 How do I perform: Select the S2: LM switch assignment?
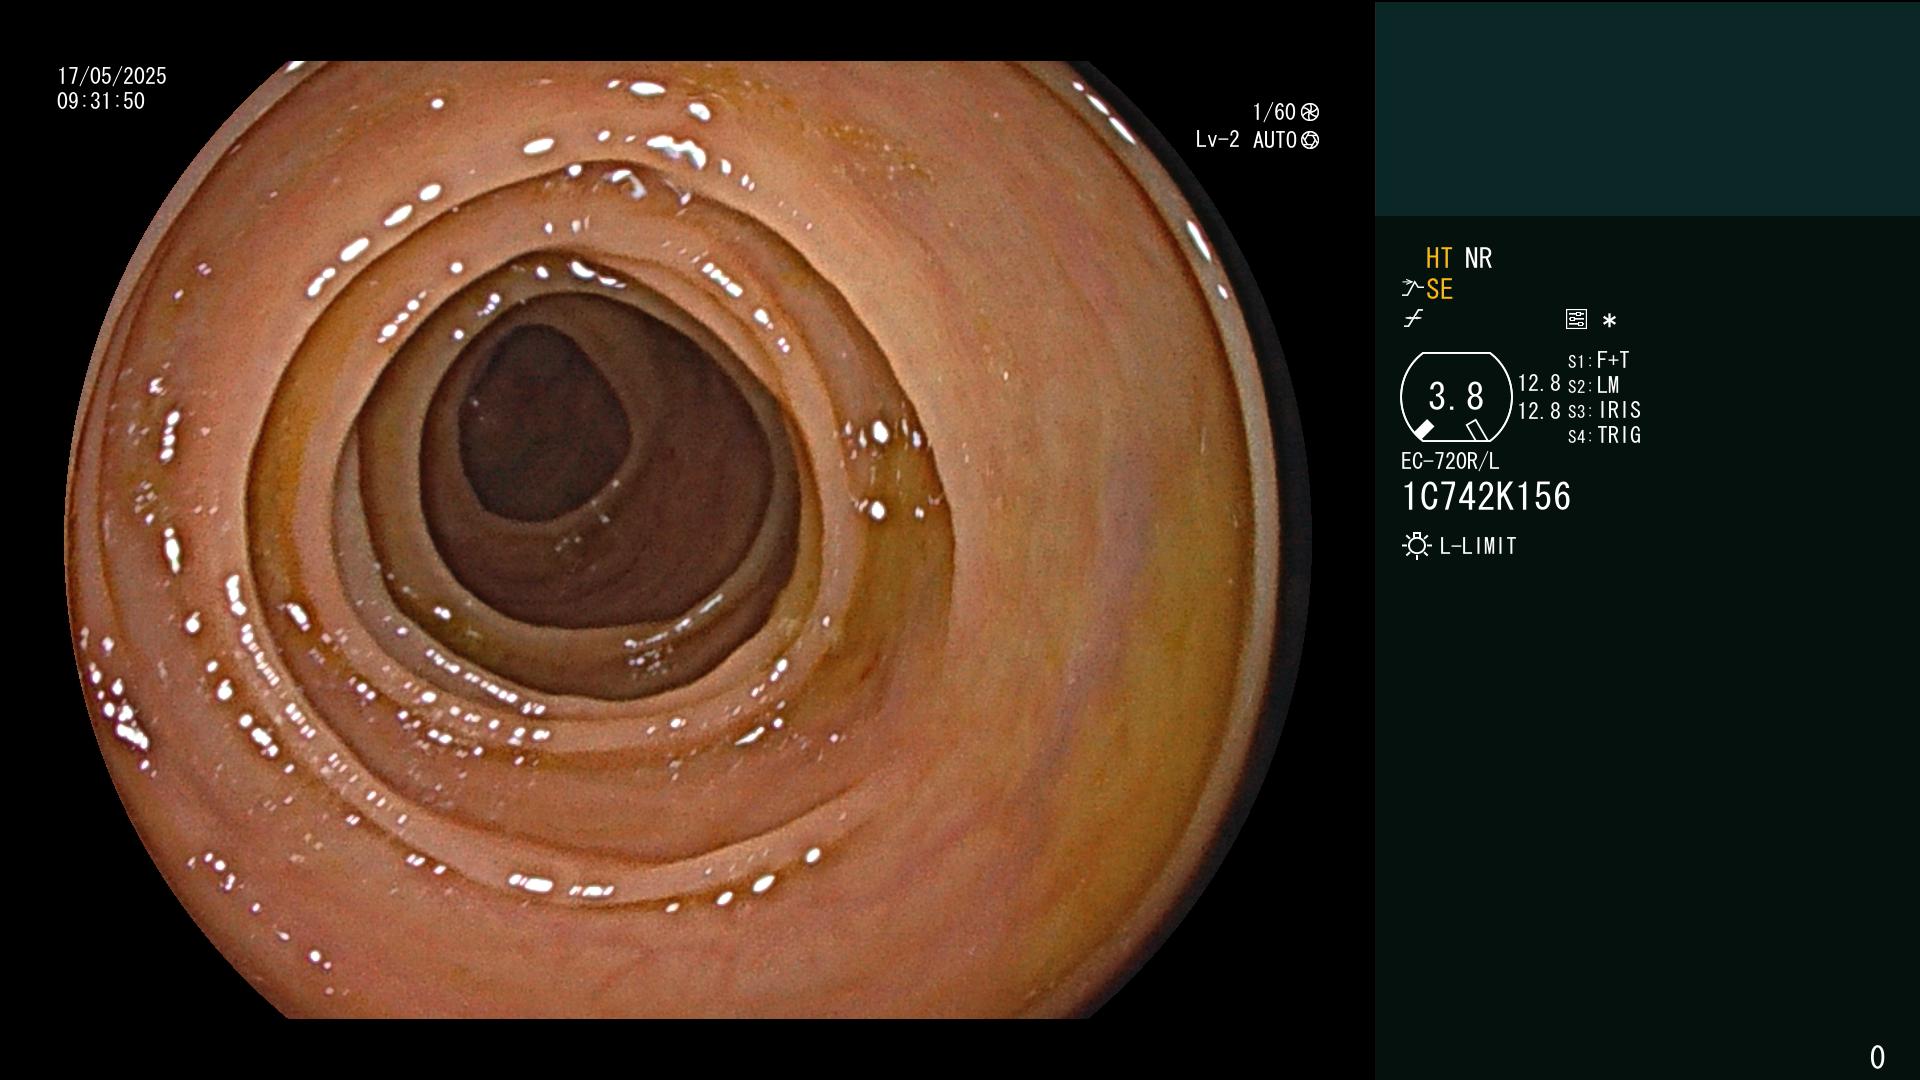pos(1593,385)
